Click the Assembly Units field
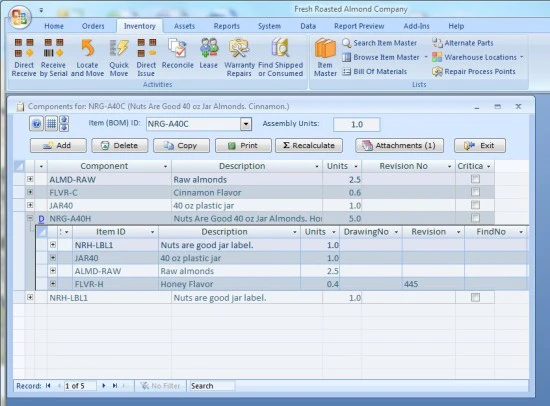 click(357, 125)
